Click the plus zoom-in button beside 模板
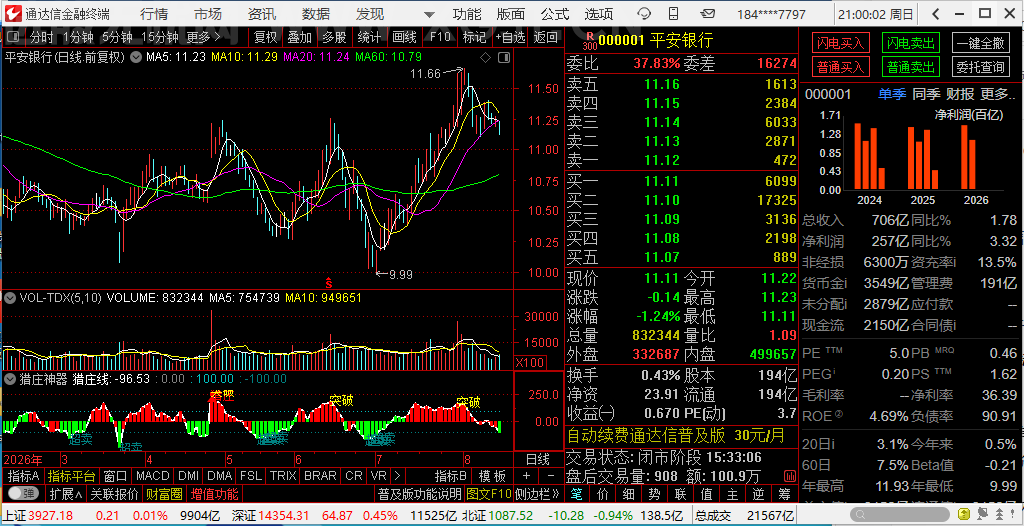1024x526 pixels. pos(526,476)
